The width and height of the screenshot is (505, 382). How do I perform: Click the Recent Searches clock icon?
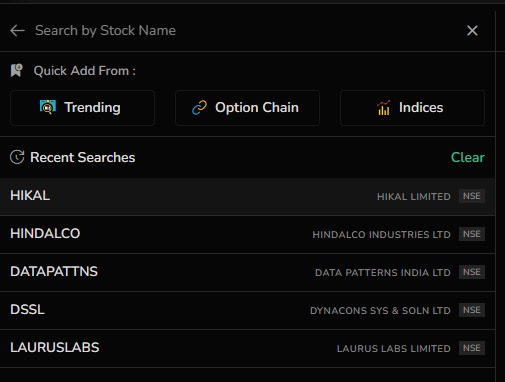pos(17,157)
